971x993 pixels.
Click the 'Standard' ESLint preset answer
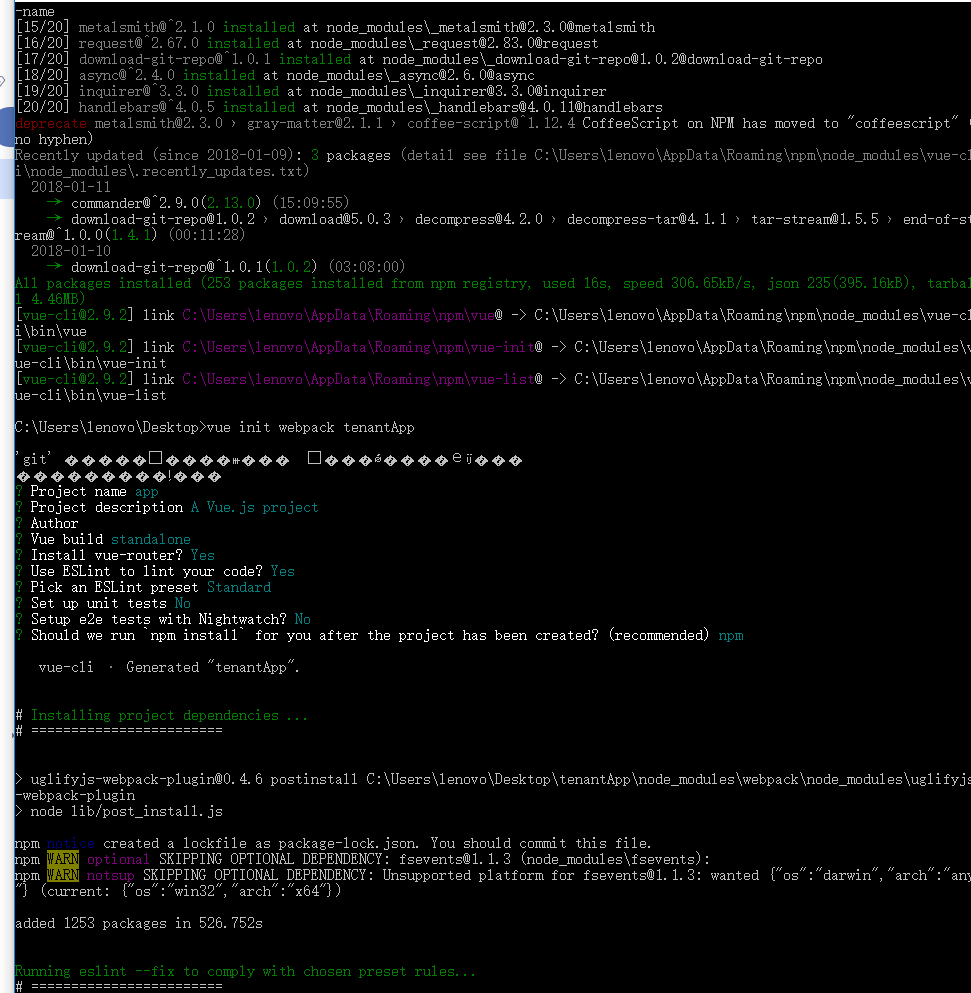(239, 587)
